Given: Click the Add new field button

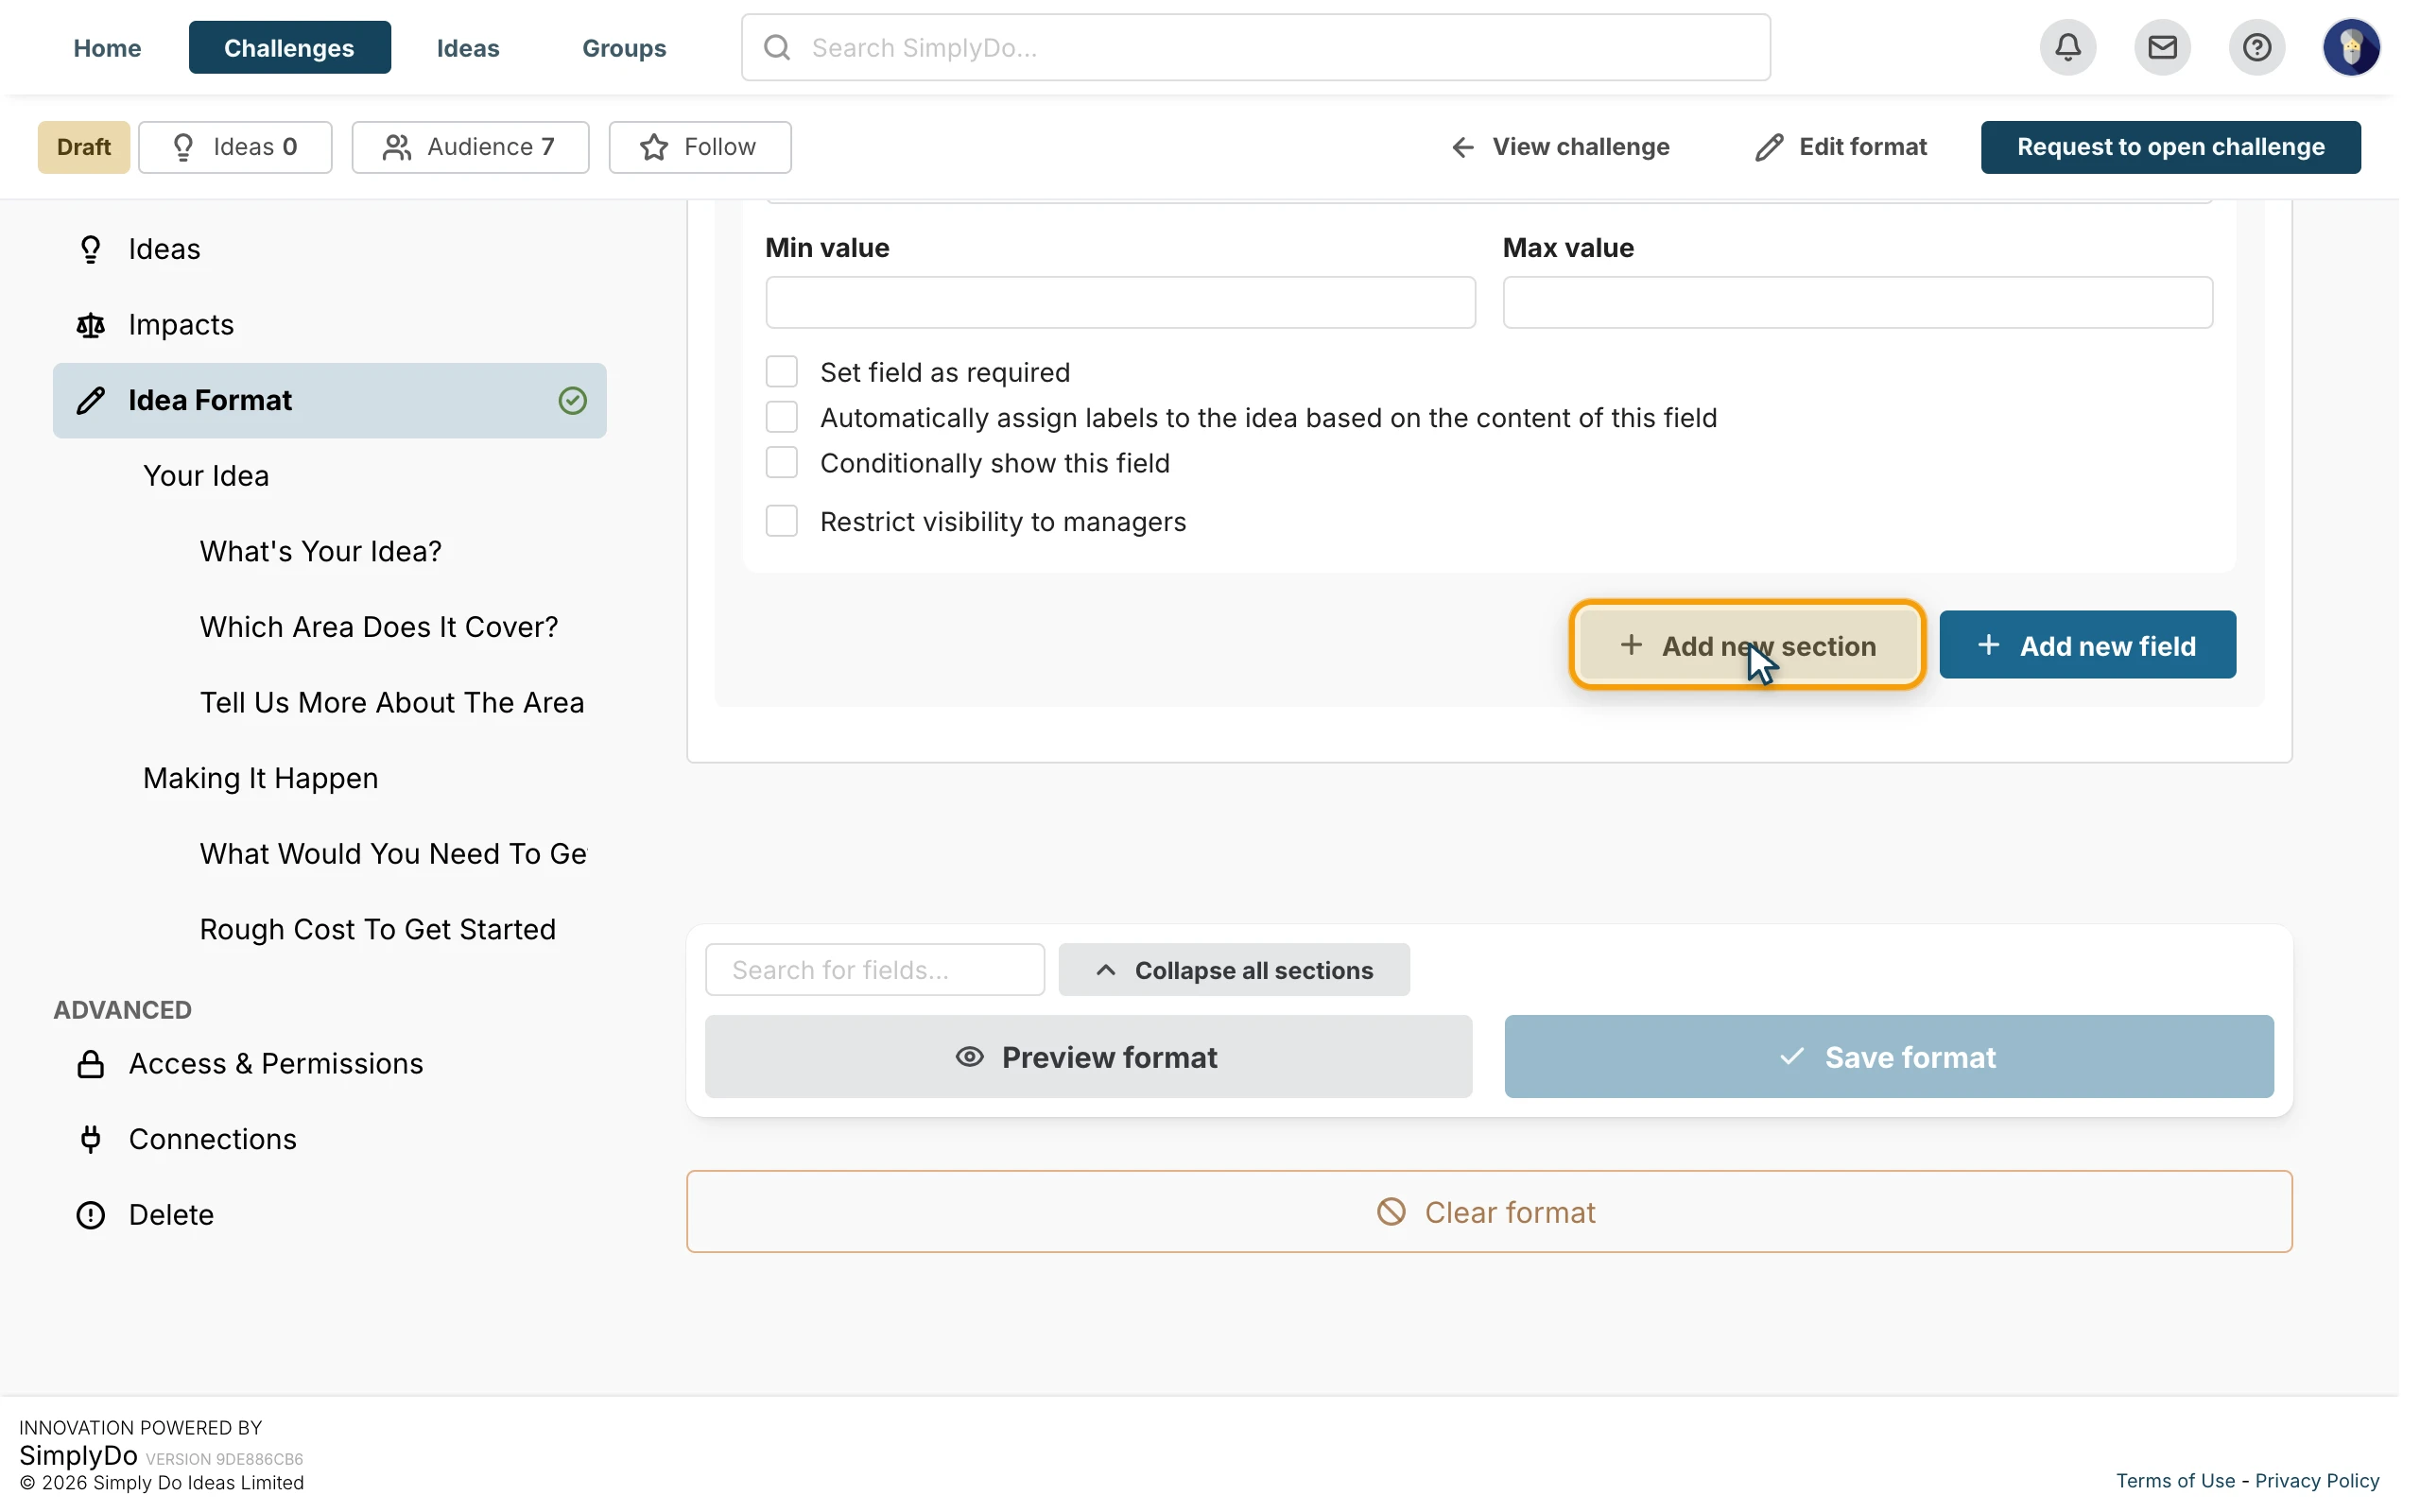Looking at the screenshot, I should (x=2087, y=645).
